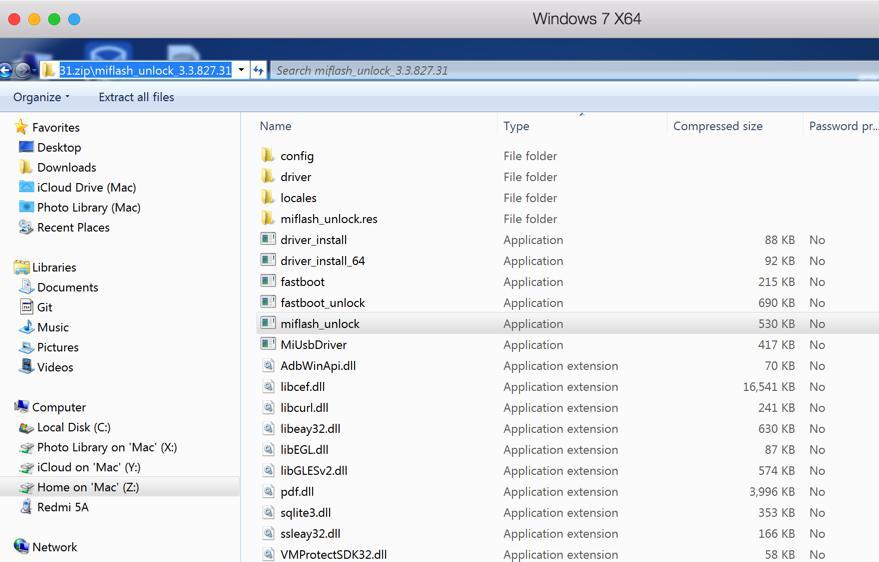
Task: Select the MiUsbDriver application icon
Action: coord(268,345)
